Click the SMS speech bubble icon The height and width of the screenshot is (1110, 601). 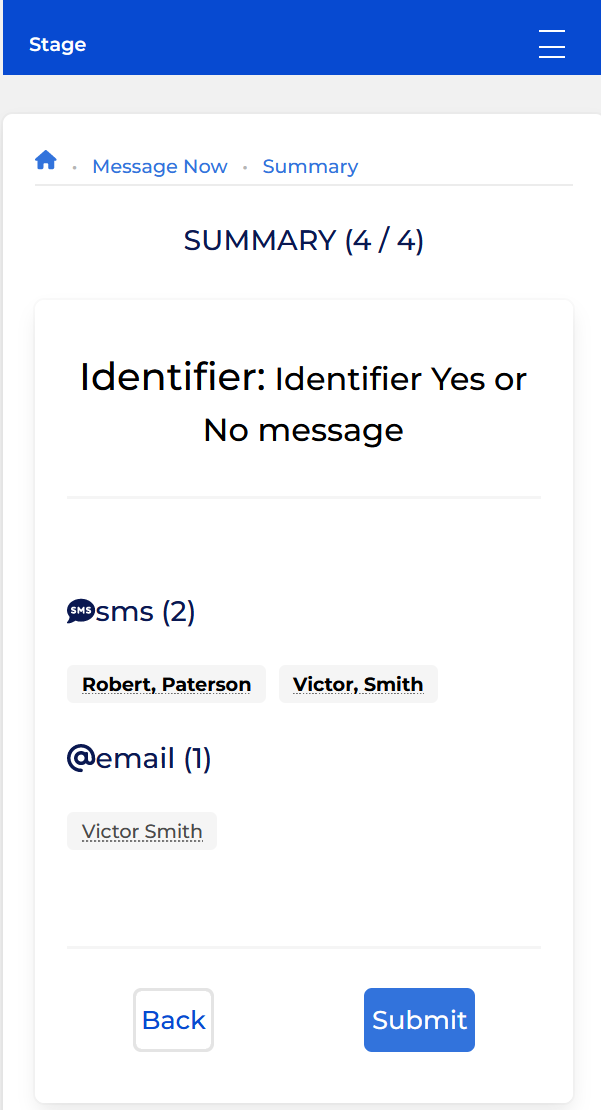81,611
